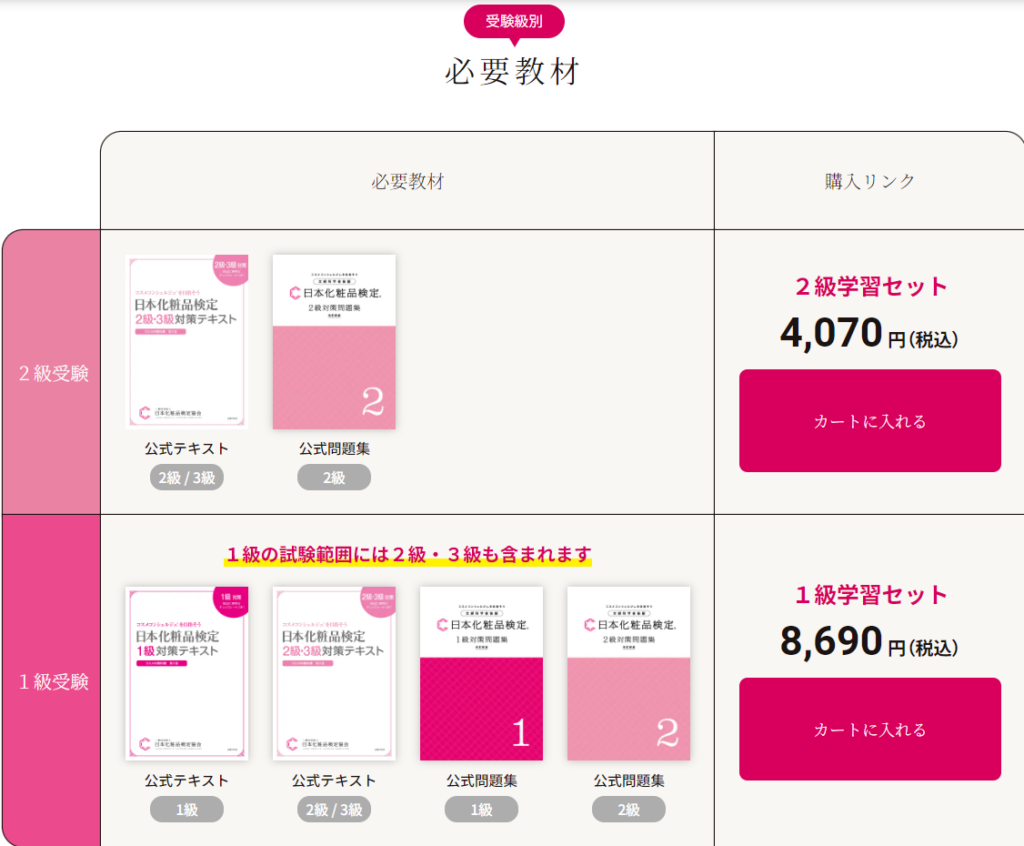1024x846 pixels.
Task: Open the 1級 workbook cover with number 1
Action: pyautogui.click(x=481, y=674)
